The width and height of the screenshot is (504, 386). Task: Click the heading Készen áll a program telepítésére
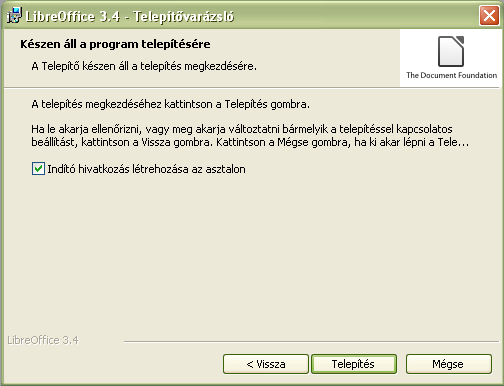pyautogui.click(x=115, y=44)
